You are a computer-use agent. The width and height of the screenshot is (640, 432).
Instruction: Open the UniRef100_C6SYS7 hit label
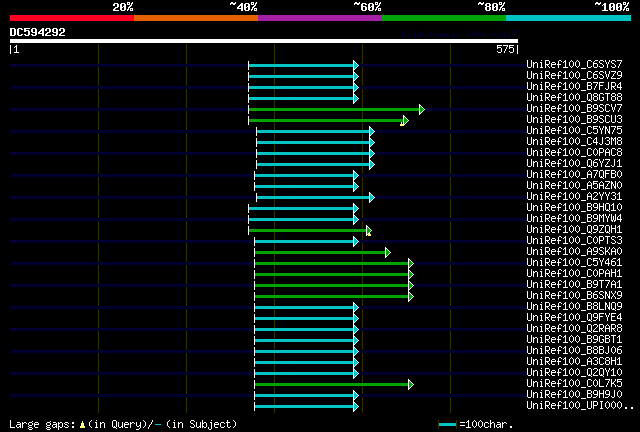tap(574, 65)
